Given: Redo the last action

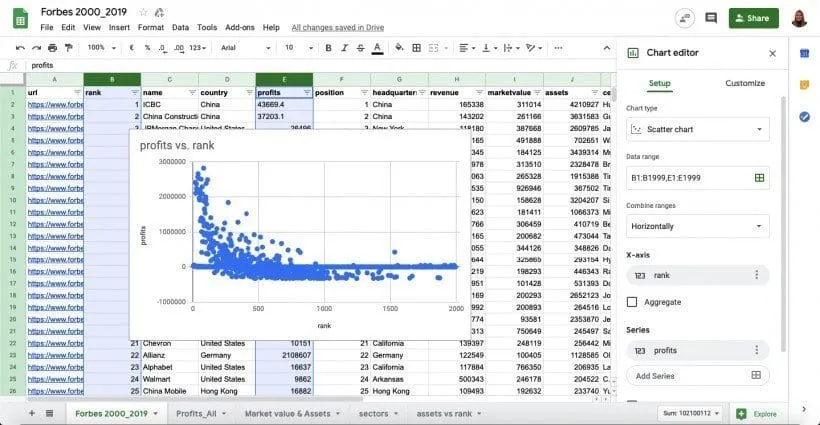Looking at the screenshot, I should [x=36, y=48].
